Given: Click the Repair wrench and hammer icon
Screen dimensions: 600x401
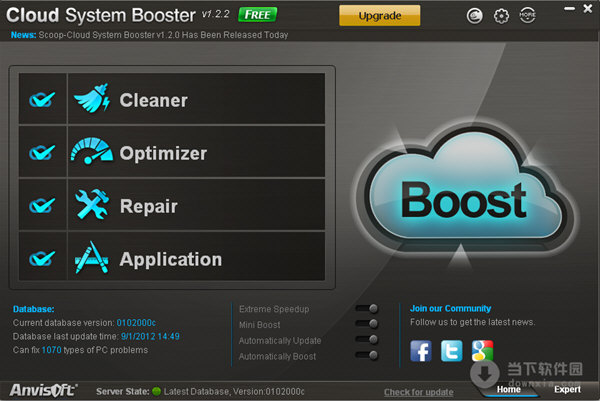Looking at the screenshot, I should pyautogui.click(x=92, y=205).
